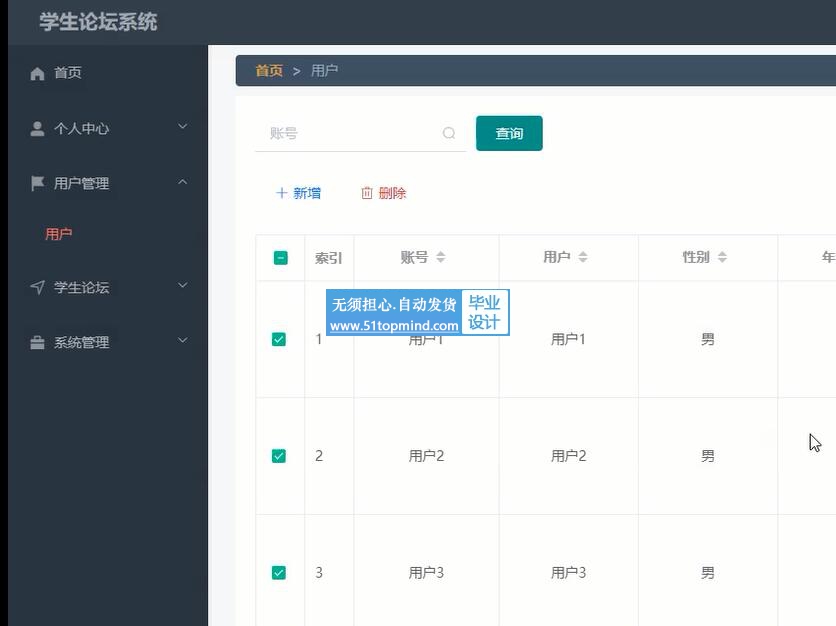The width and height of the screenshot is (836, 626).
Task: Click index cell 1 in table
Action: coord(319,339)
